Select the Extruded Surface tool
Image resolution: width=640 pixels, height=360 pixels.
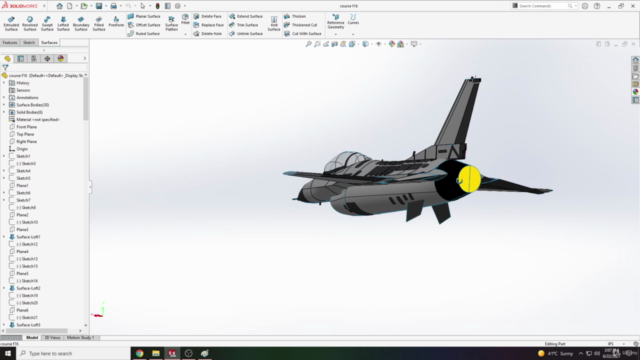pyautogui.click(x=11, y=24)
